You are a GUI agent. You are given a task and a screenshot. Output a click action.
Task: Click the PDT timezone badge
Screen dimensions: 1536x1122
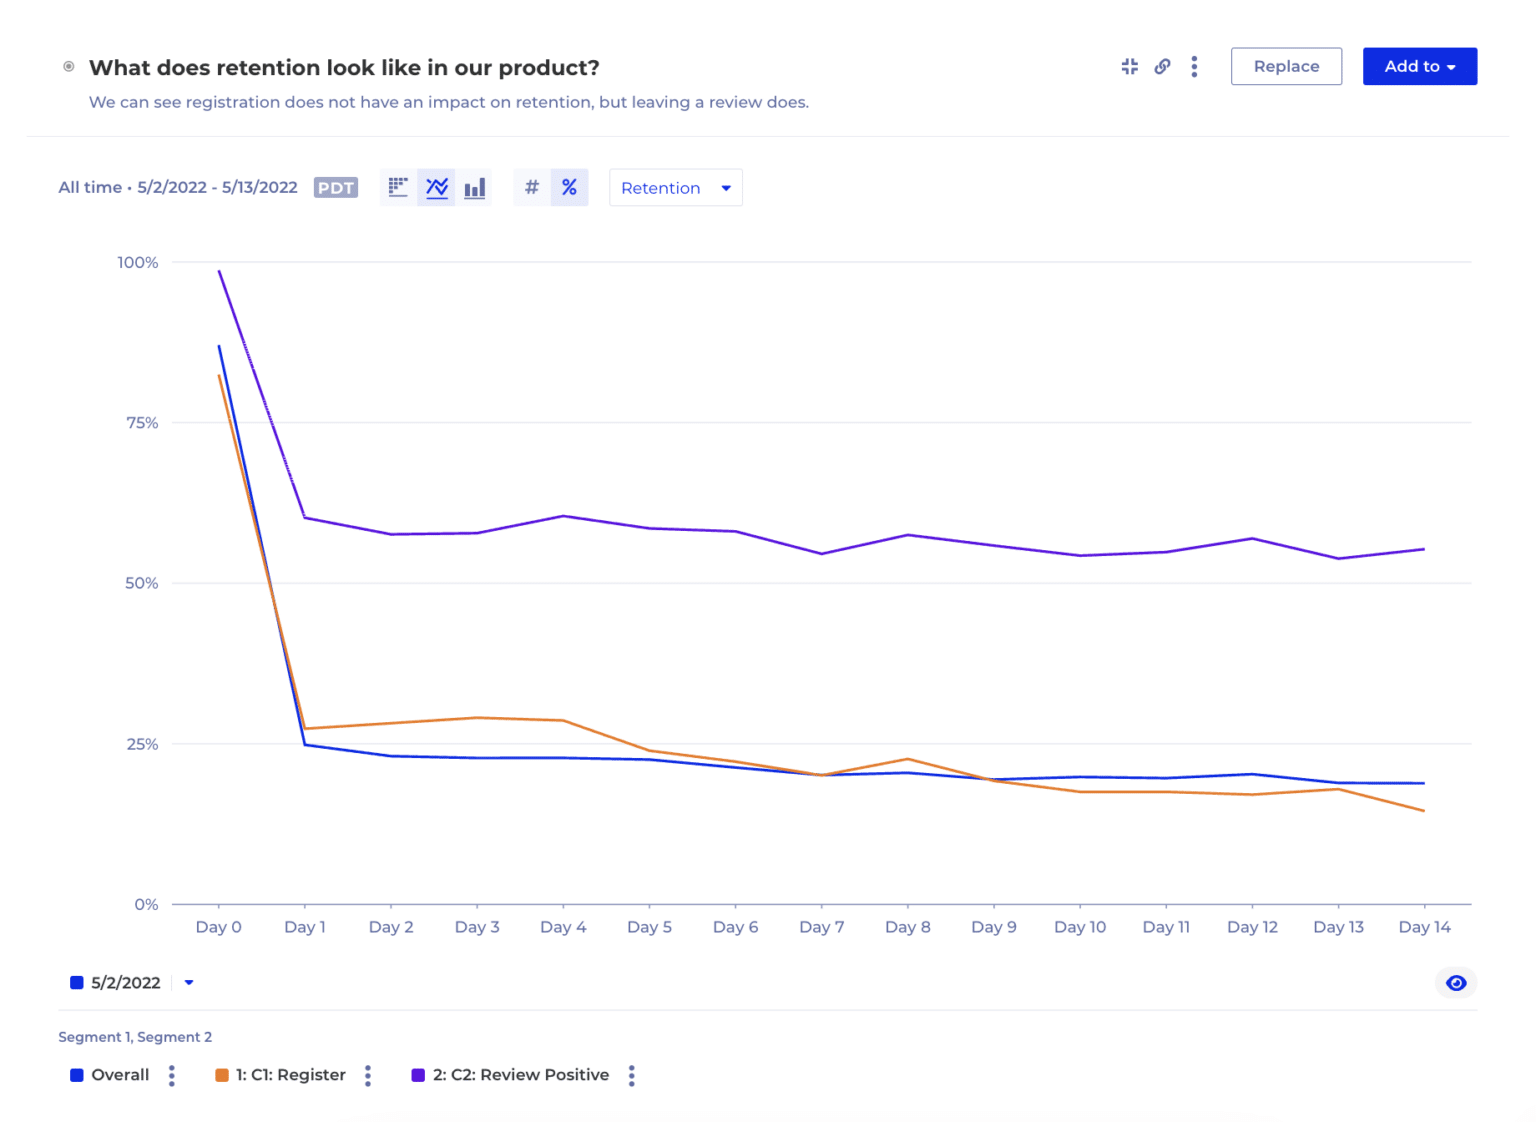[336, 188]
